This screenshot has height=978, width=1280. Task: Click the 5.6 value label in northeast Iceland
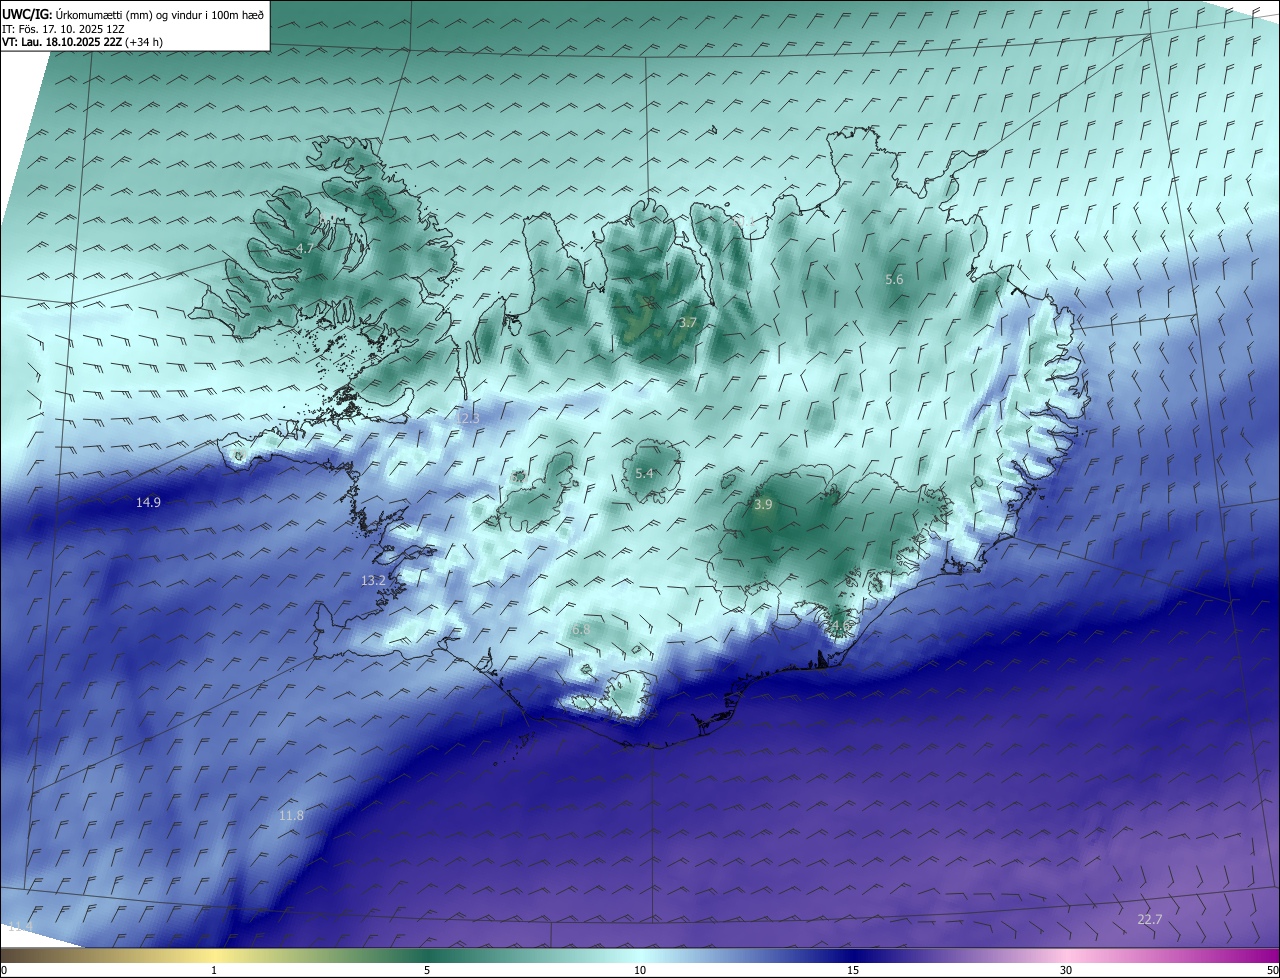point(894,280)
